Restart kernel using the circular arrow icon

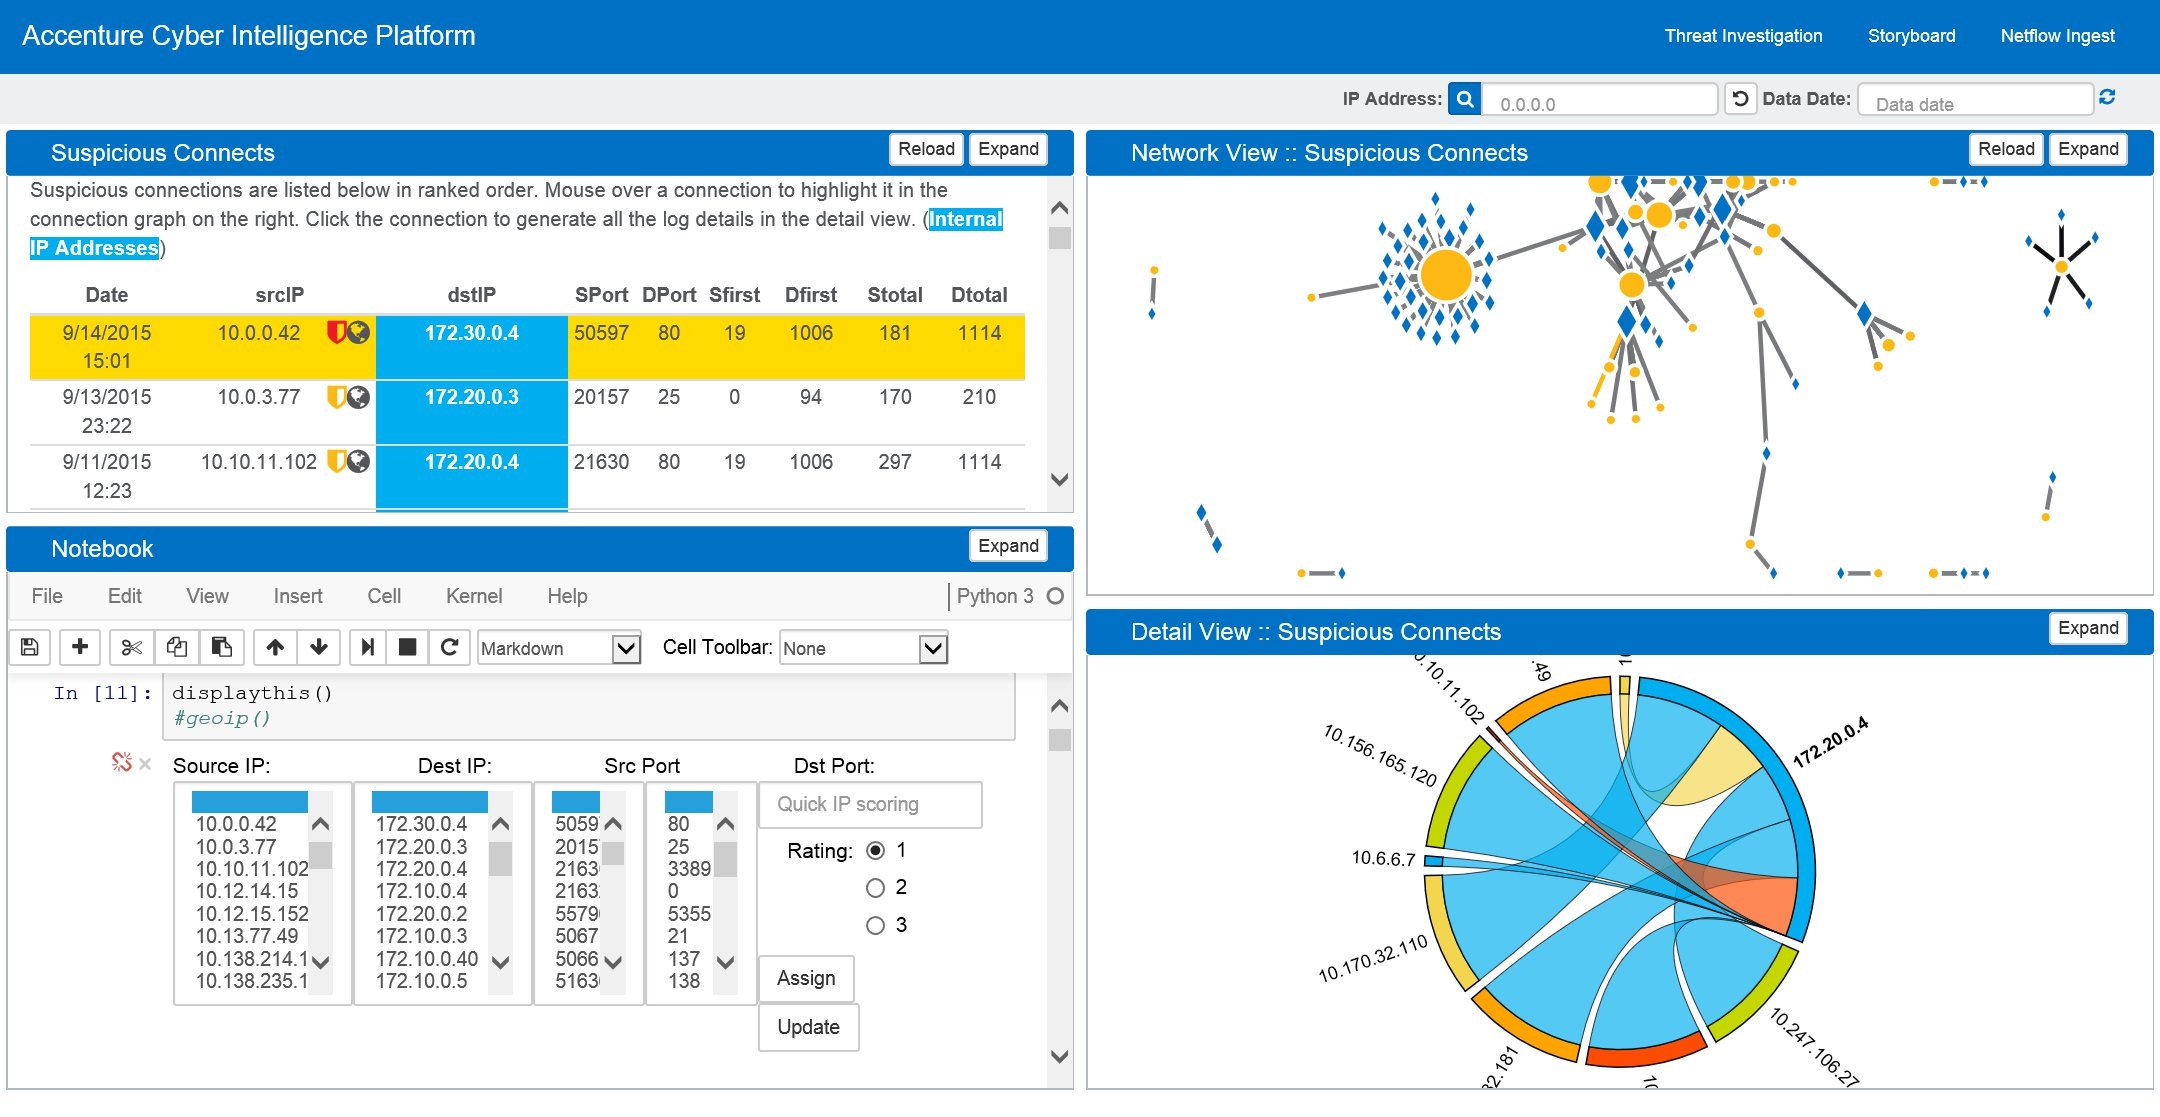click(x=450, y=647)
